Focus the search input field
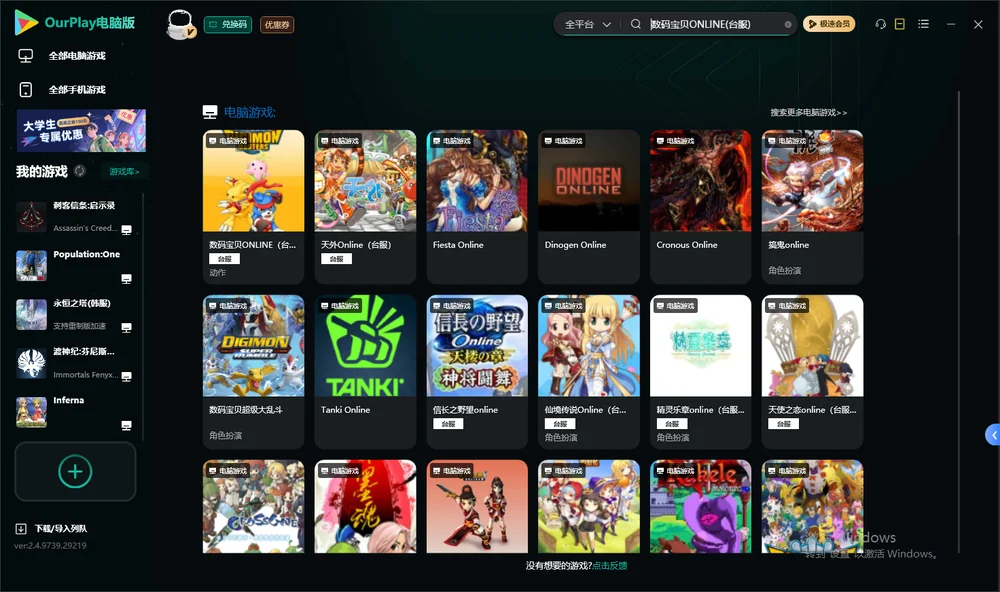1000x592 pixels. click(x=714, y=24)
